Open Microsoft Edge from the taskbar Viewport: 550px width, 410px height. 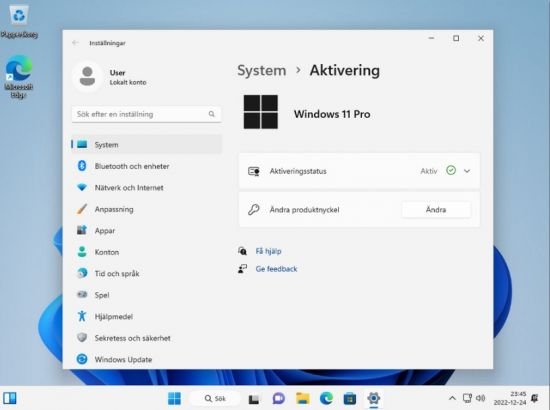326,398
